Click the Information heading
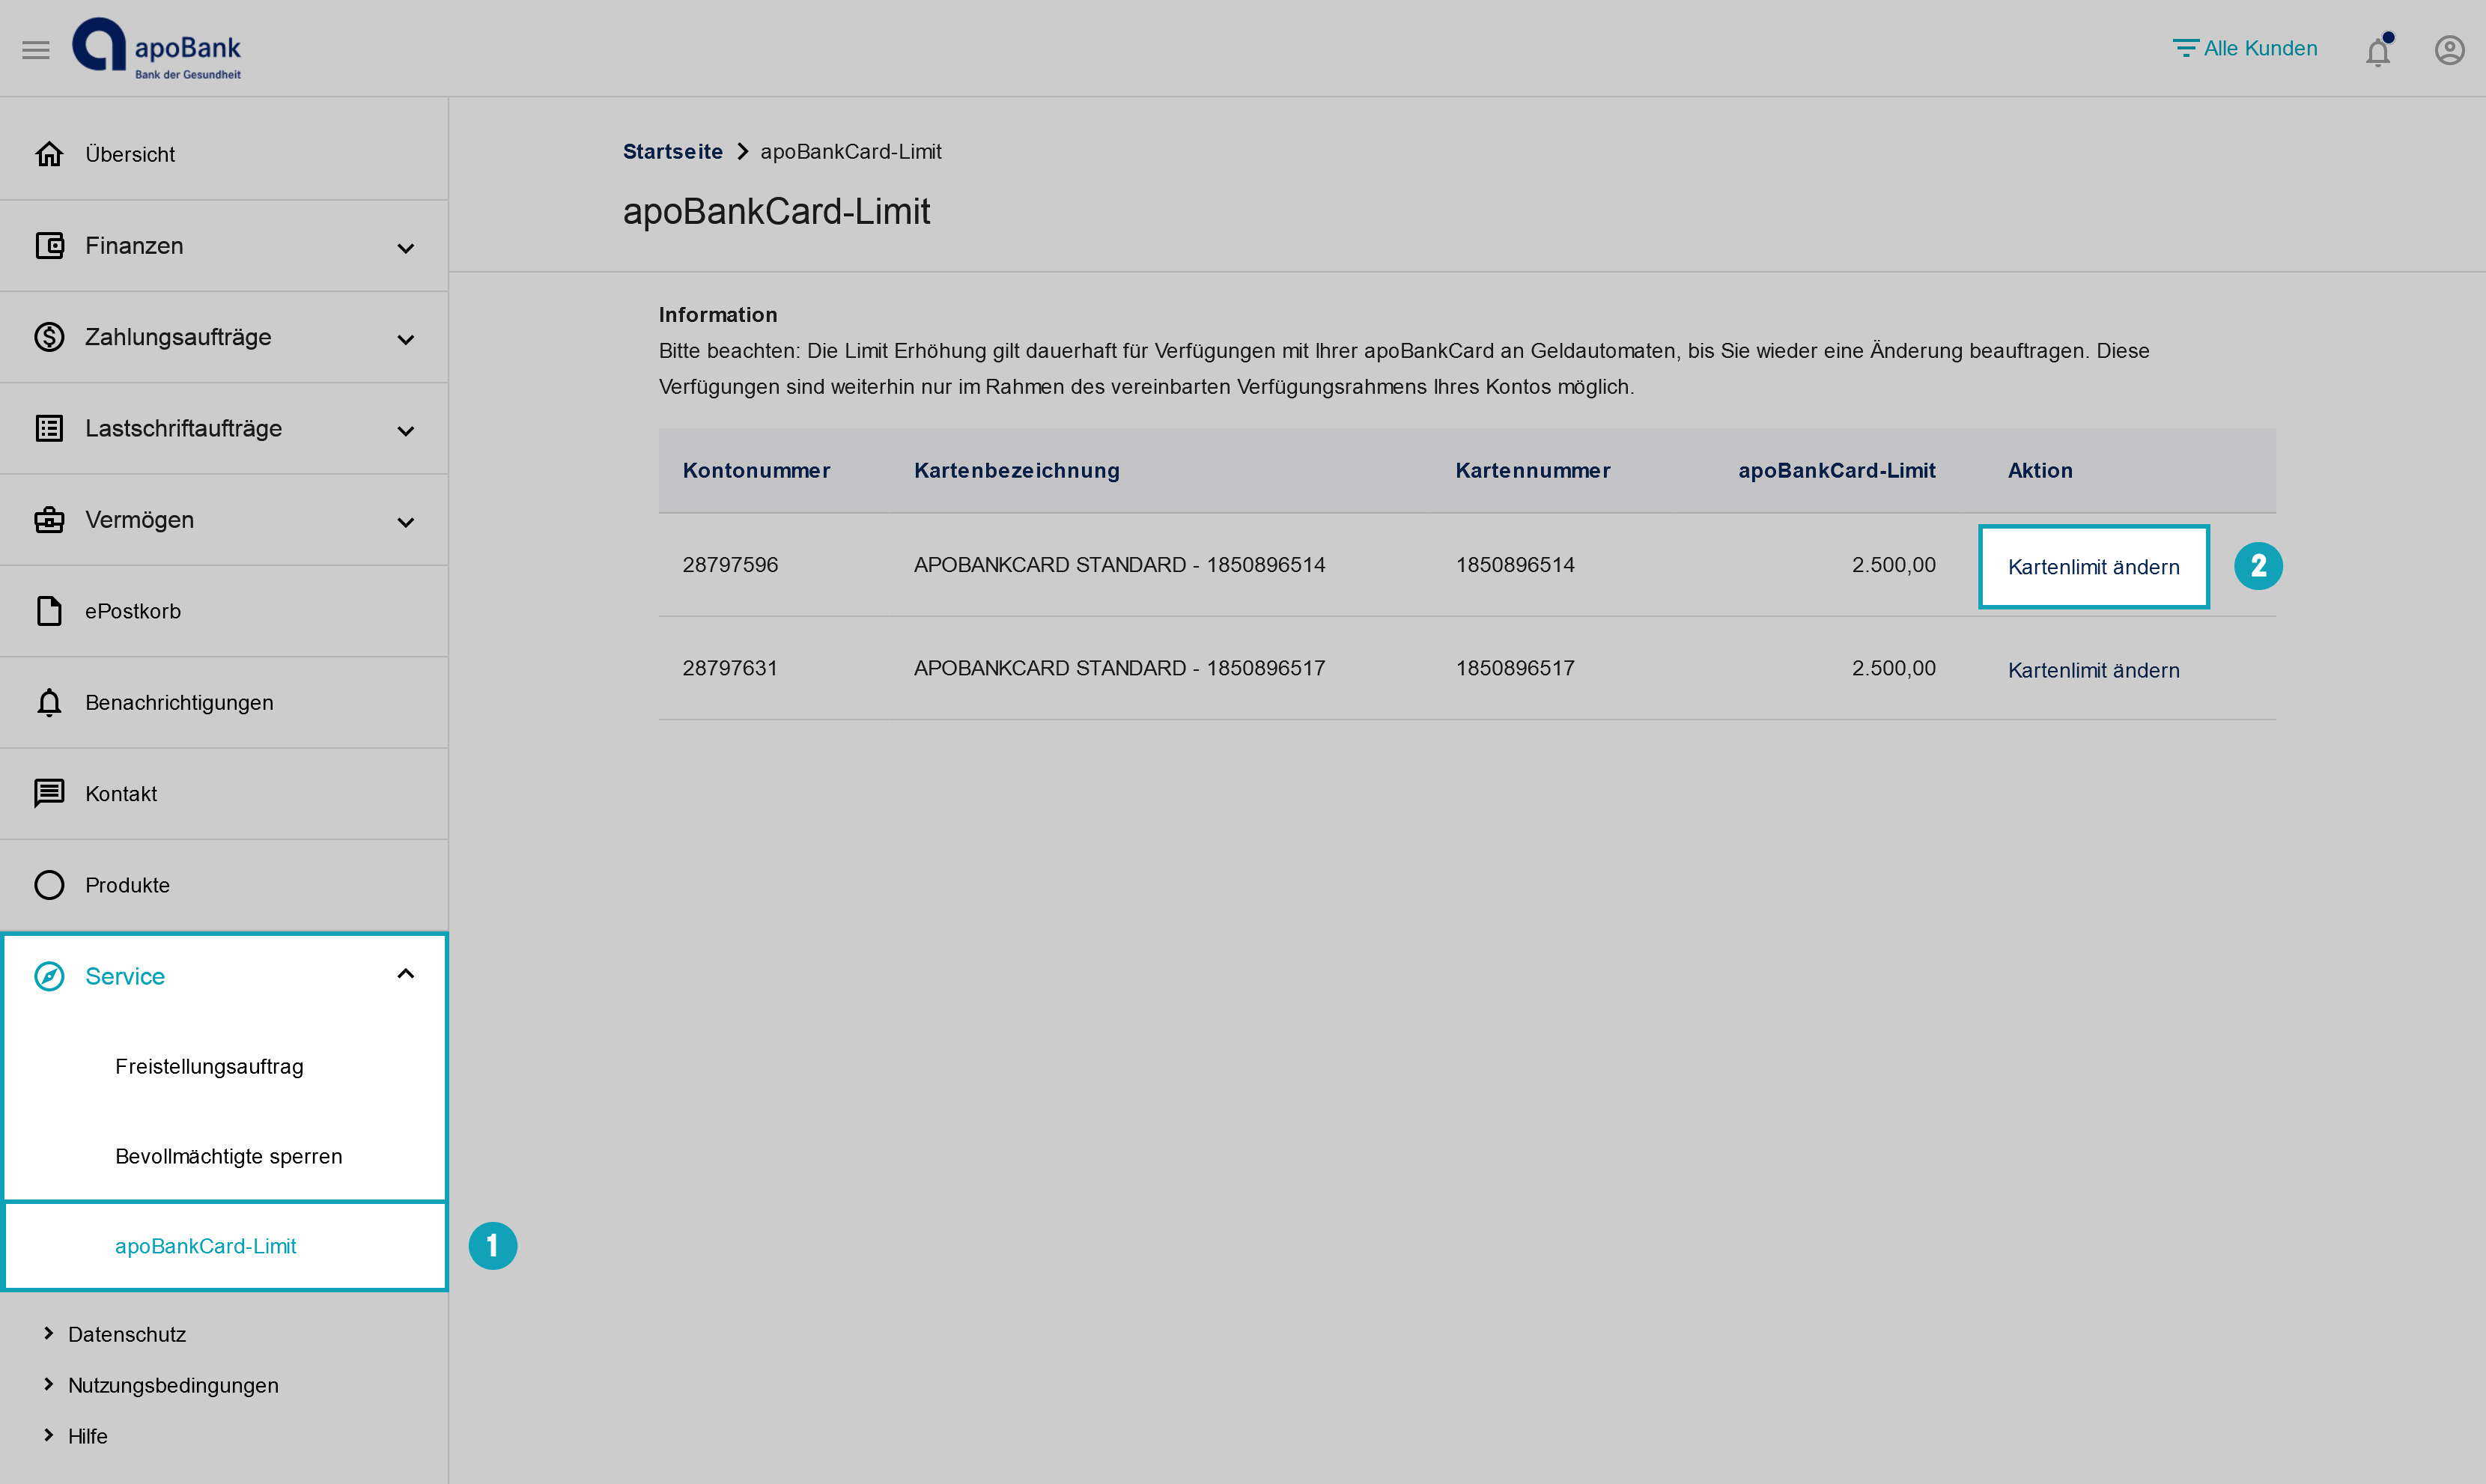 [718, 315]
